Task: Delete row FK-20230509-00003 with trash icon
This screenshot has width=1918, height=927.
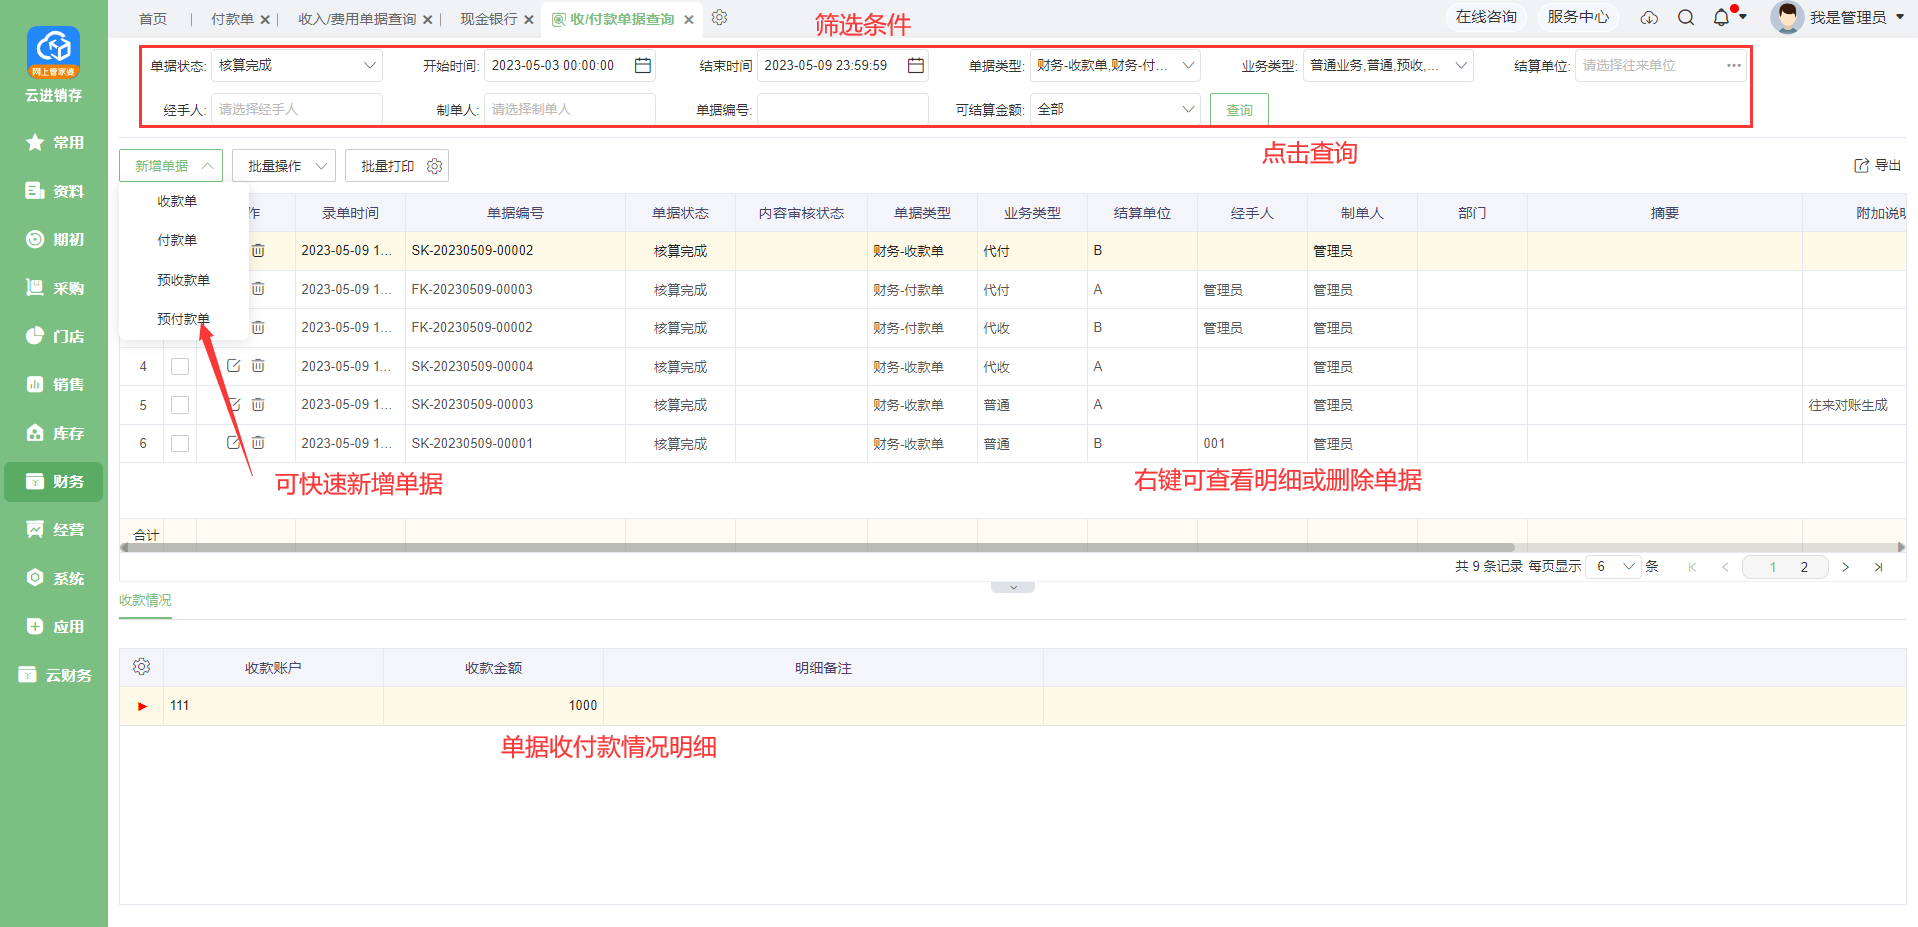Action: [258, 289]
